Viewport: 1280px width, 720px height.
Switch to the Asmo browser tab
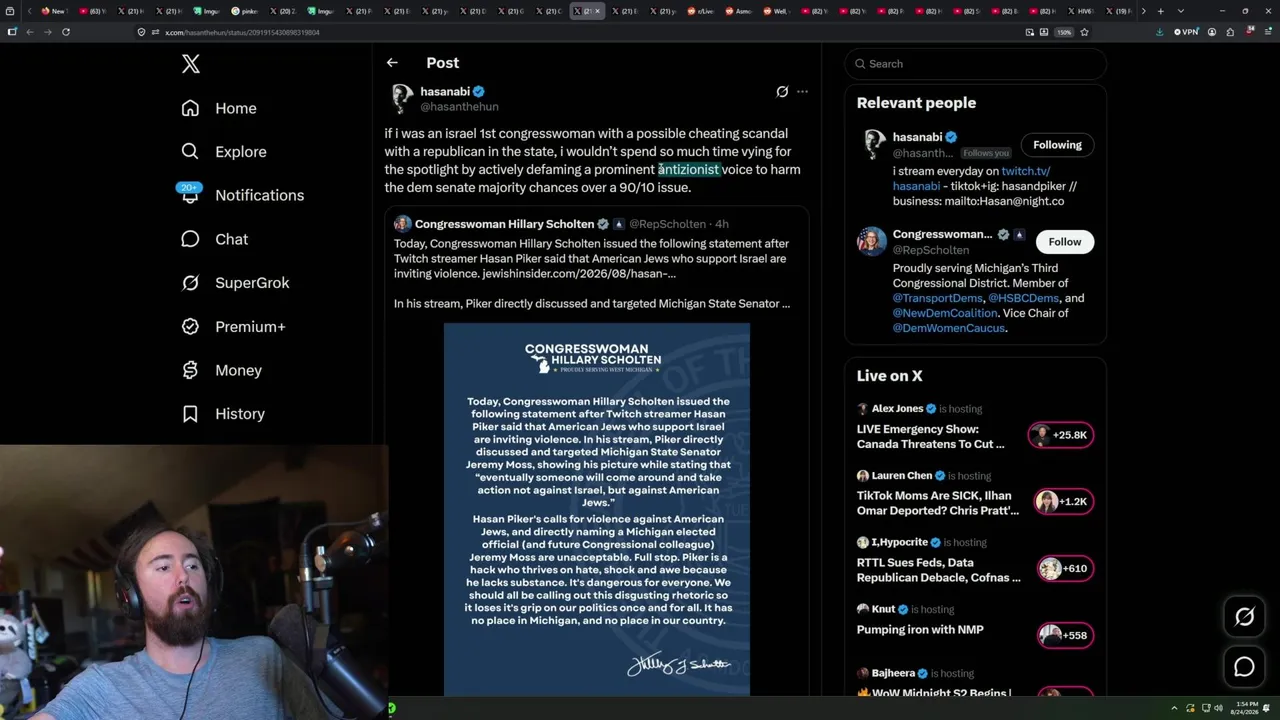(x=738, y=11)
